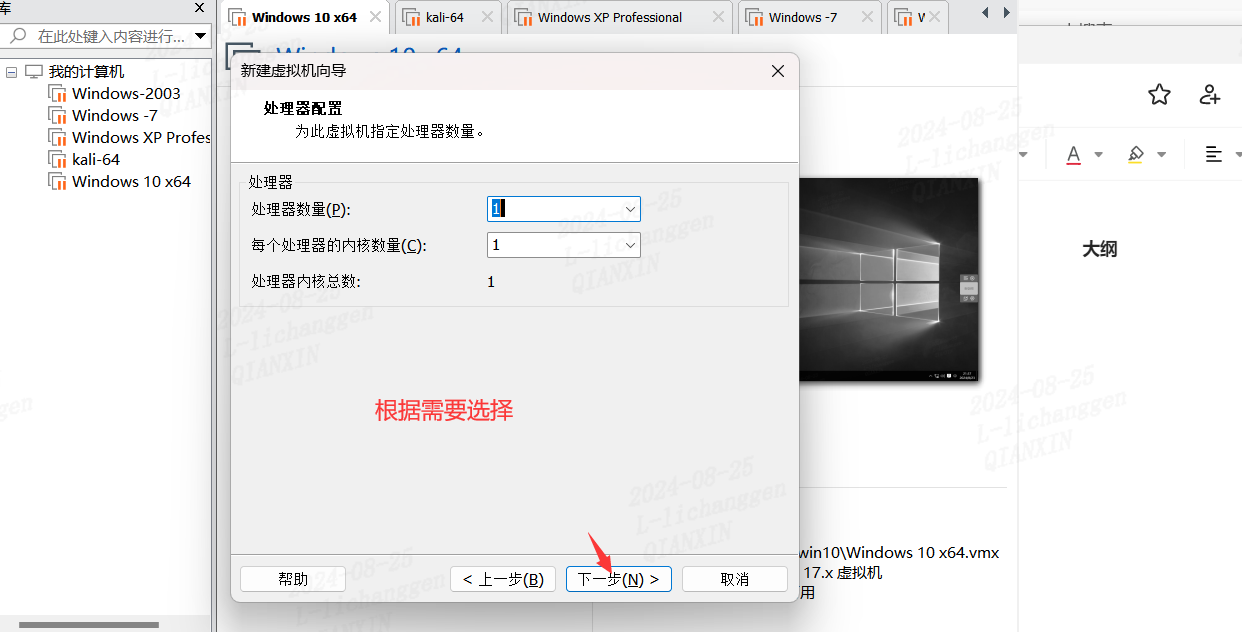Select 我的计算机 root in the library
The height and width of the screenshot is (632, 1242).
[x=87, y=72]
